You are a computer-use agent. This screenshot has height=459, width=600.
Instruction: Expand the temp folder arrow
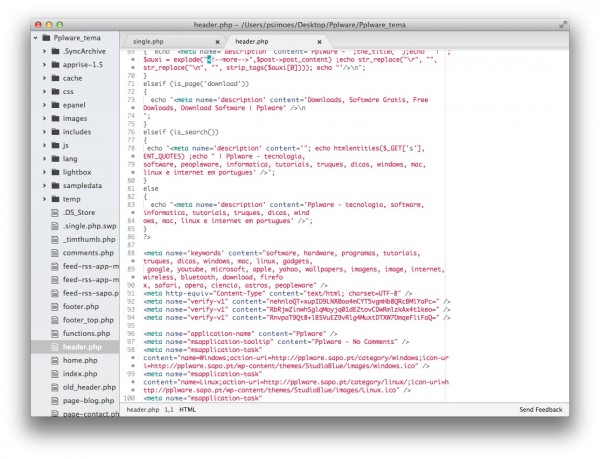tap(44, 199)
